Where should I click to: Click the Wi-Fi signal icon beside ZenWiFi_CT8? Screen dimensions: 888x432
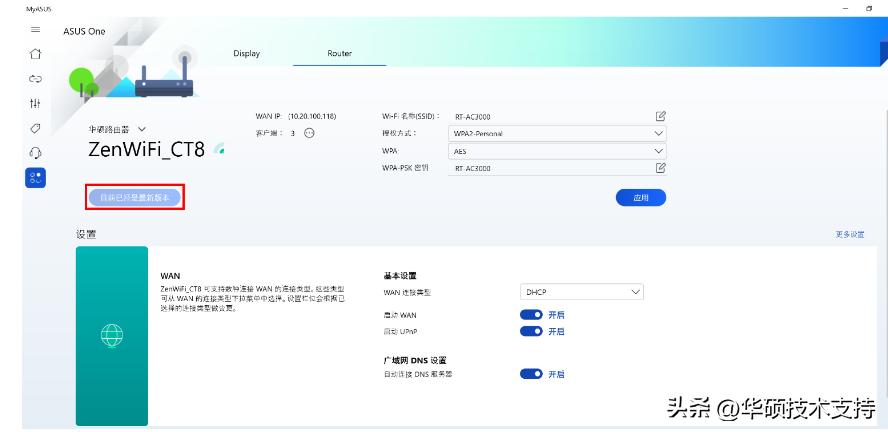coord(219,149)
